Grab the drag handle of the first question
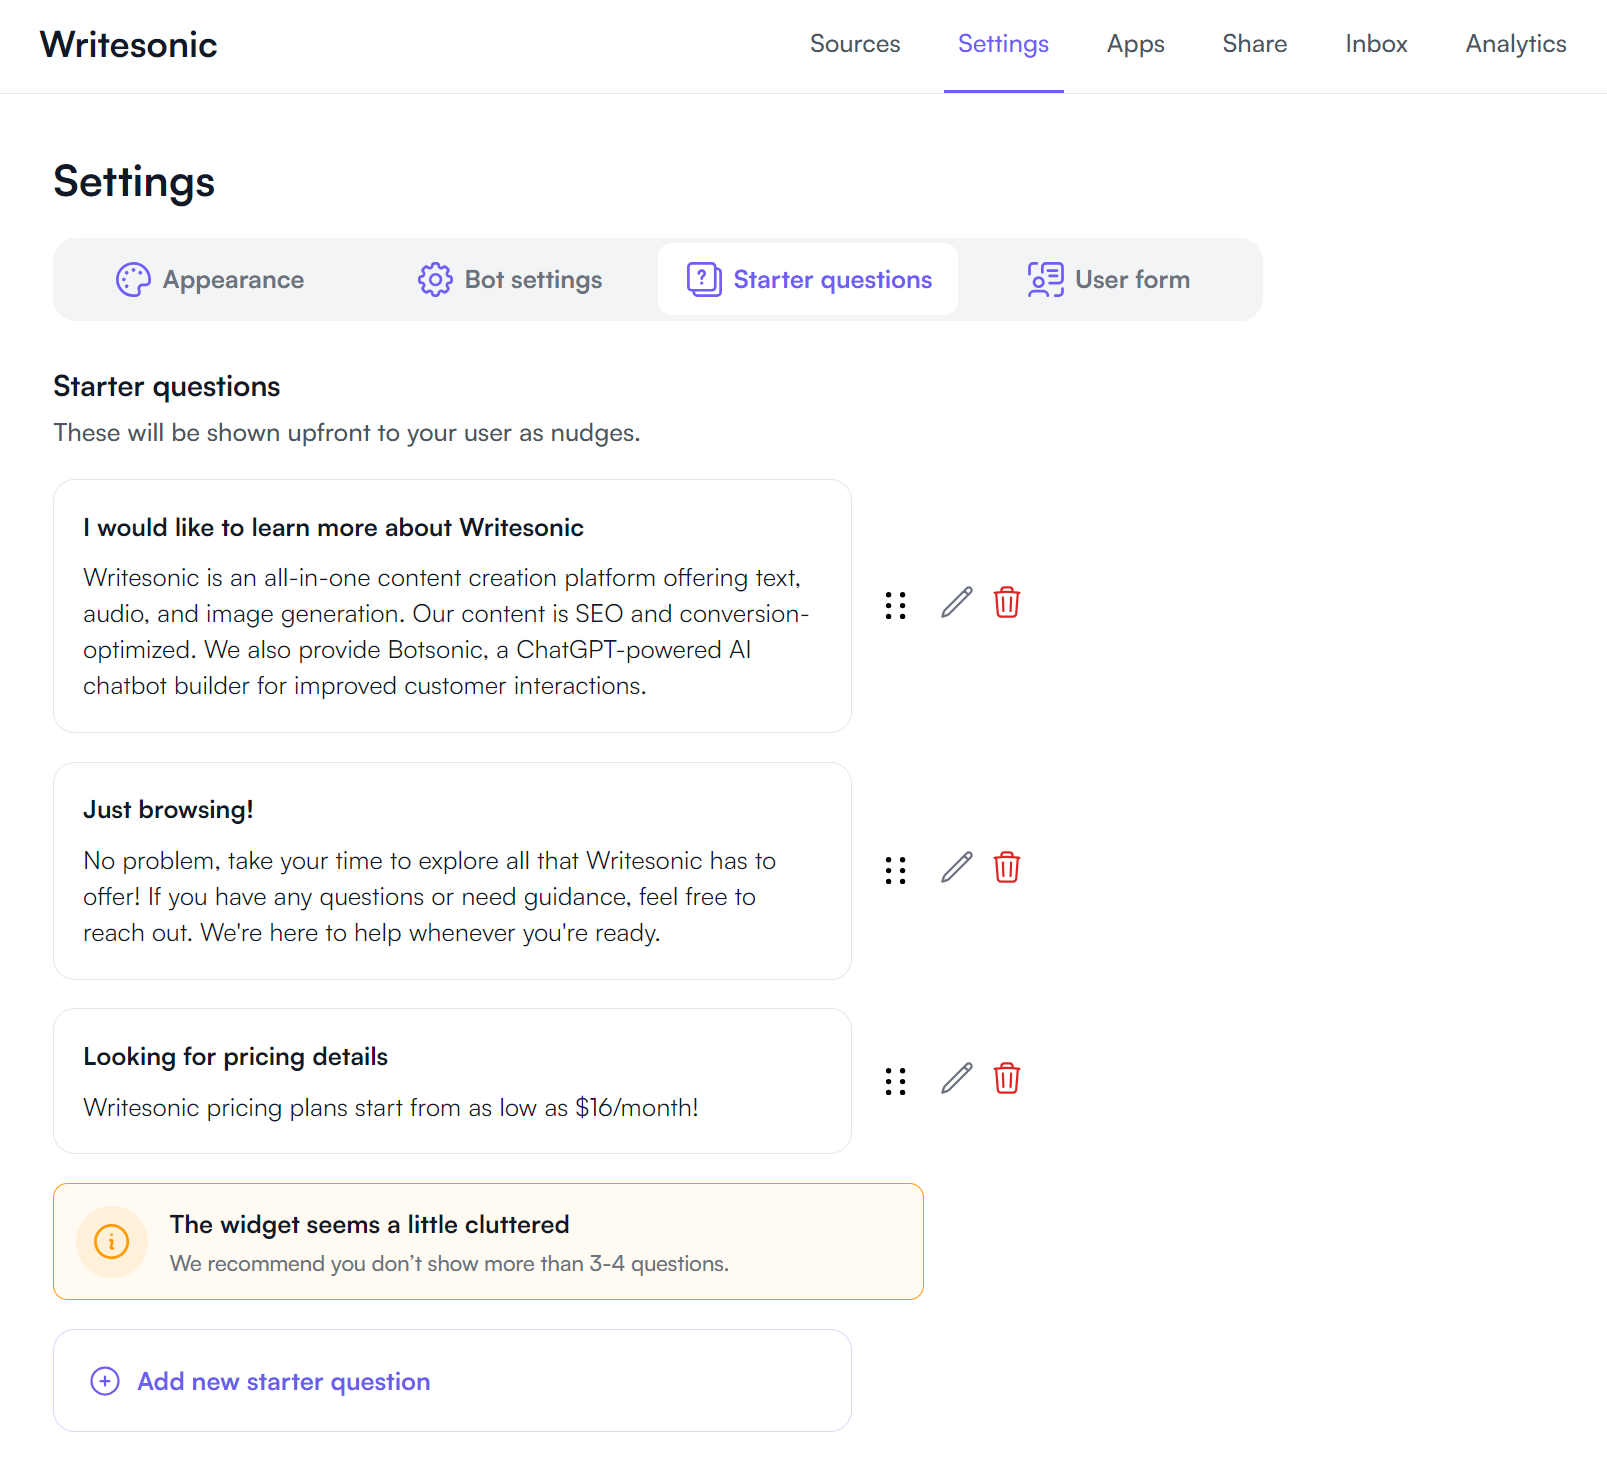 [895, 605]
